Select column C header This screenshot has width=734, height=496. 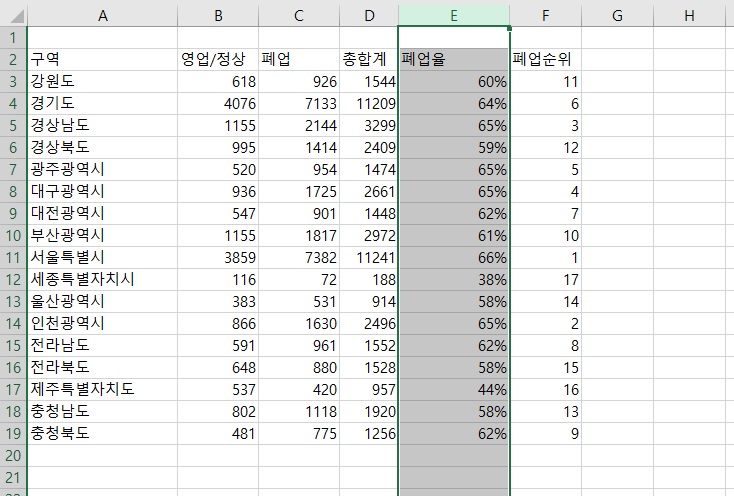coord(299,16)
